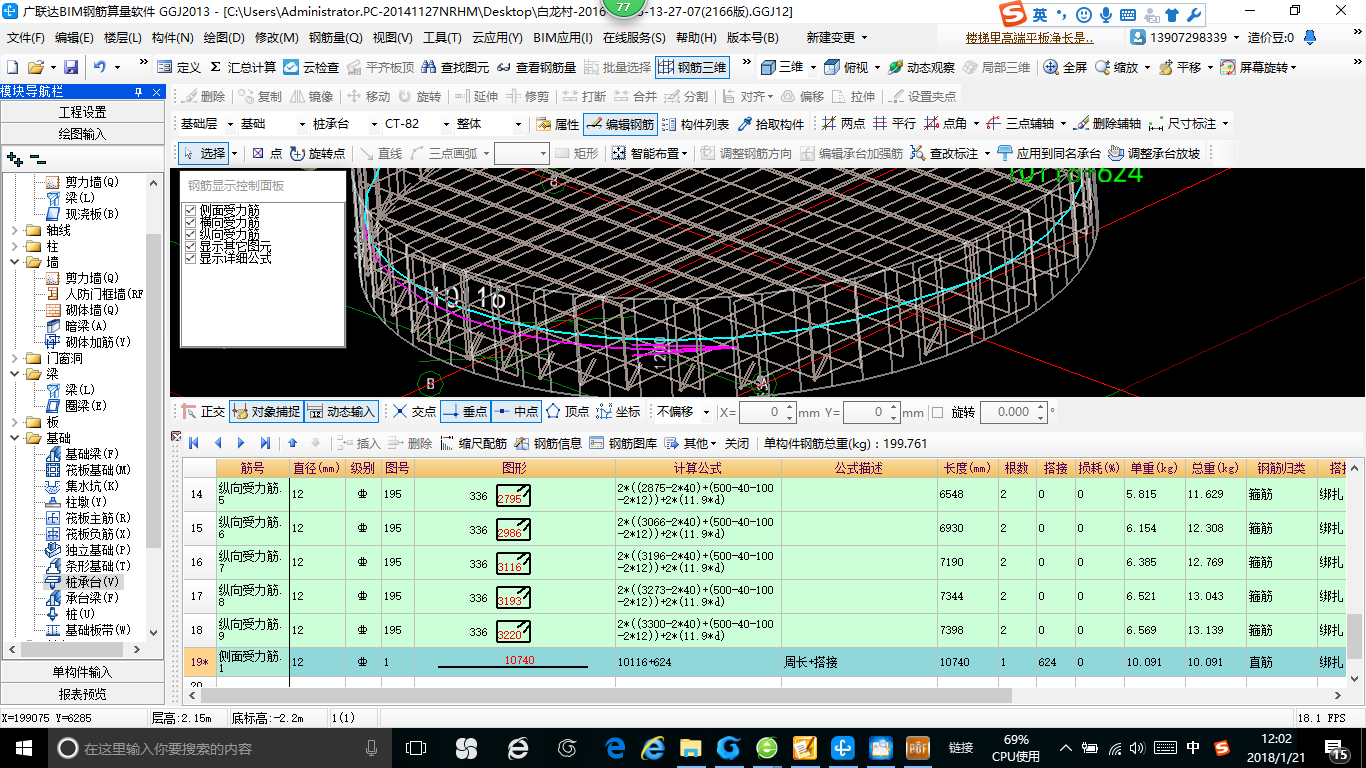1366x768 pixels.
Task: Open 钢筋量(Q) menu
Action: coord(335,38)
